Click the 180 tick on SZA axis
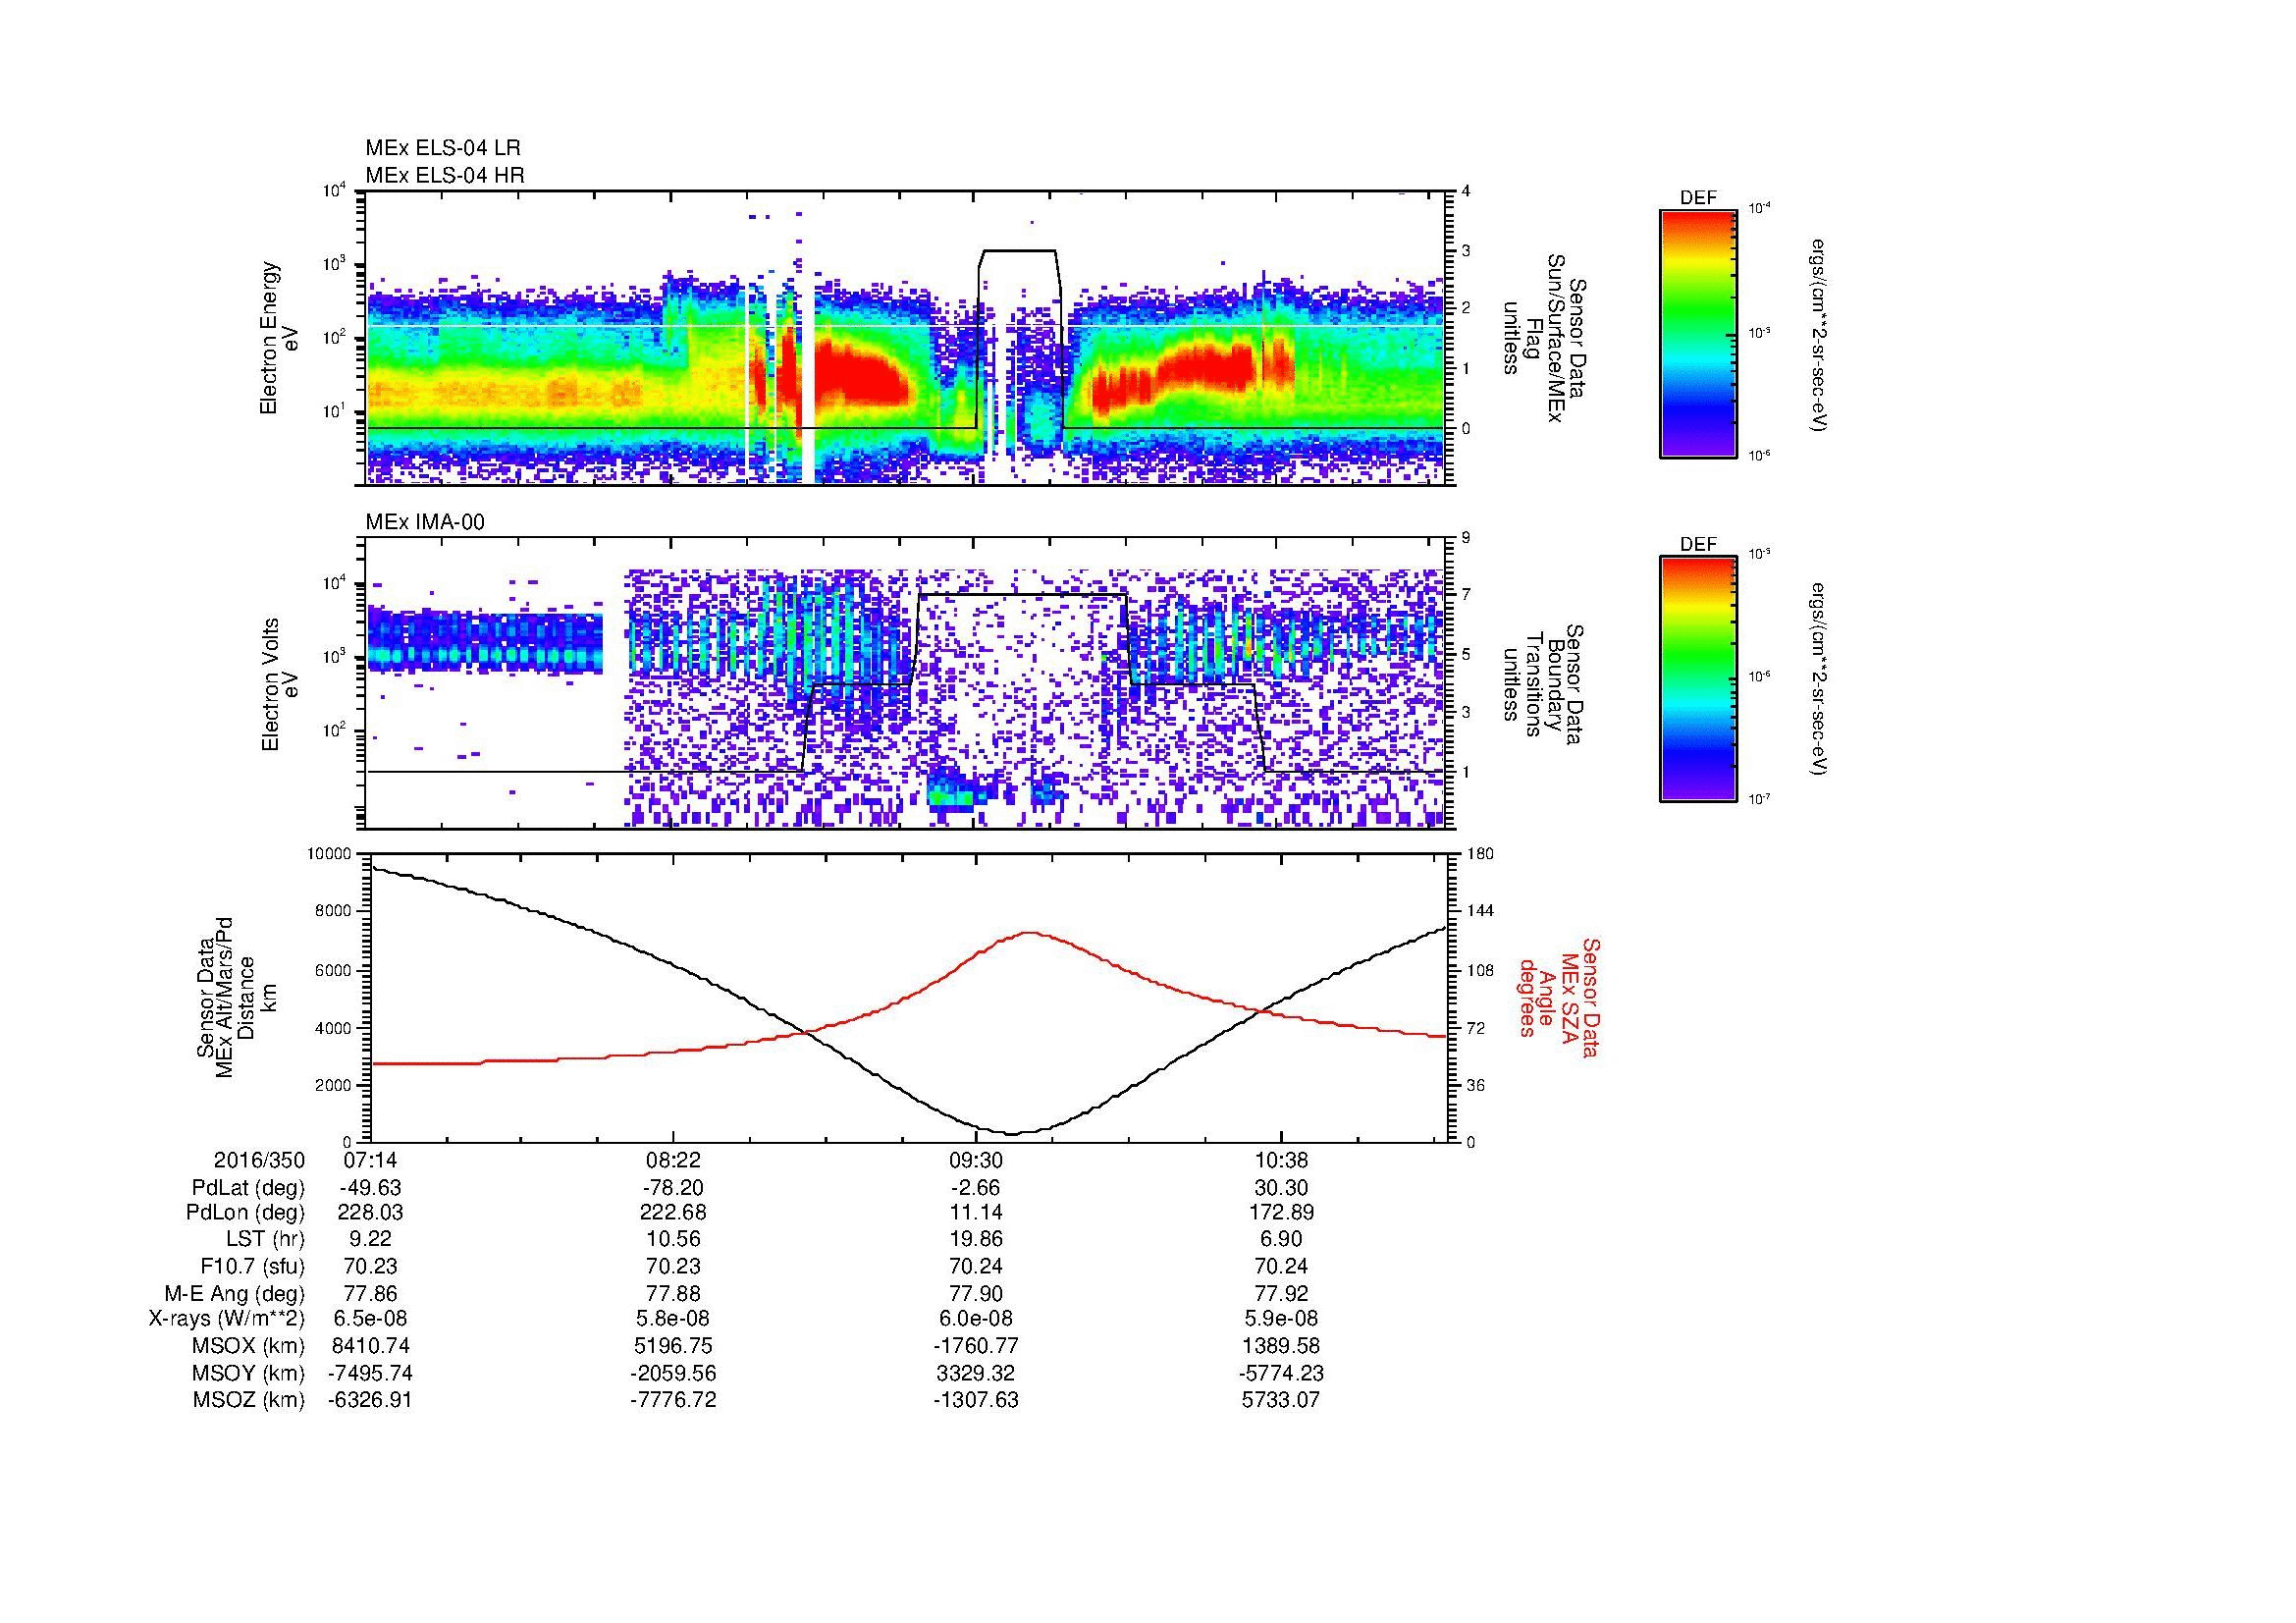The width and height of the screenshot is (2296, 1623). point(1480,854)
